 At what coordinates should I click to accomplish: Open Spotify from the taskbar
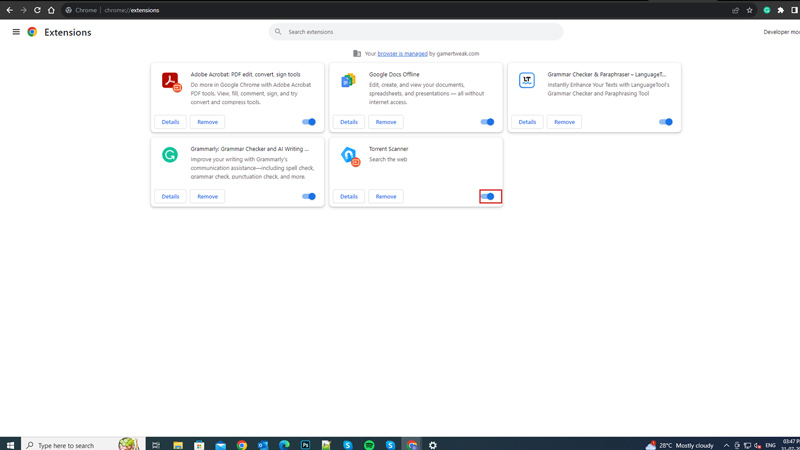coord(369,445)
